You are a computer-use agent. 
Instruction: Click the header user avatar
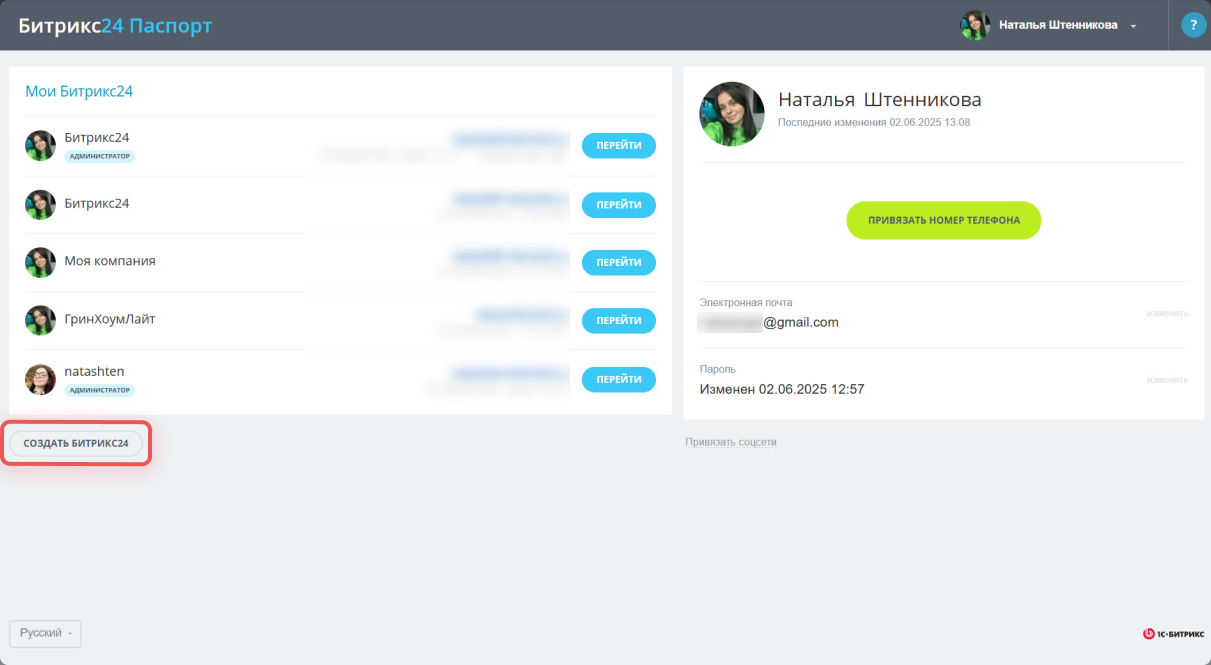click(975, 25)
